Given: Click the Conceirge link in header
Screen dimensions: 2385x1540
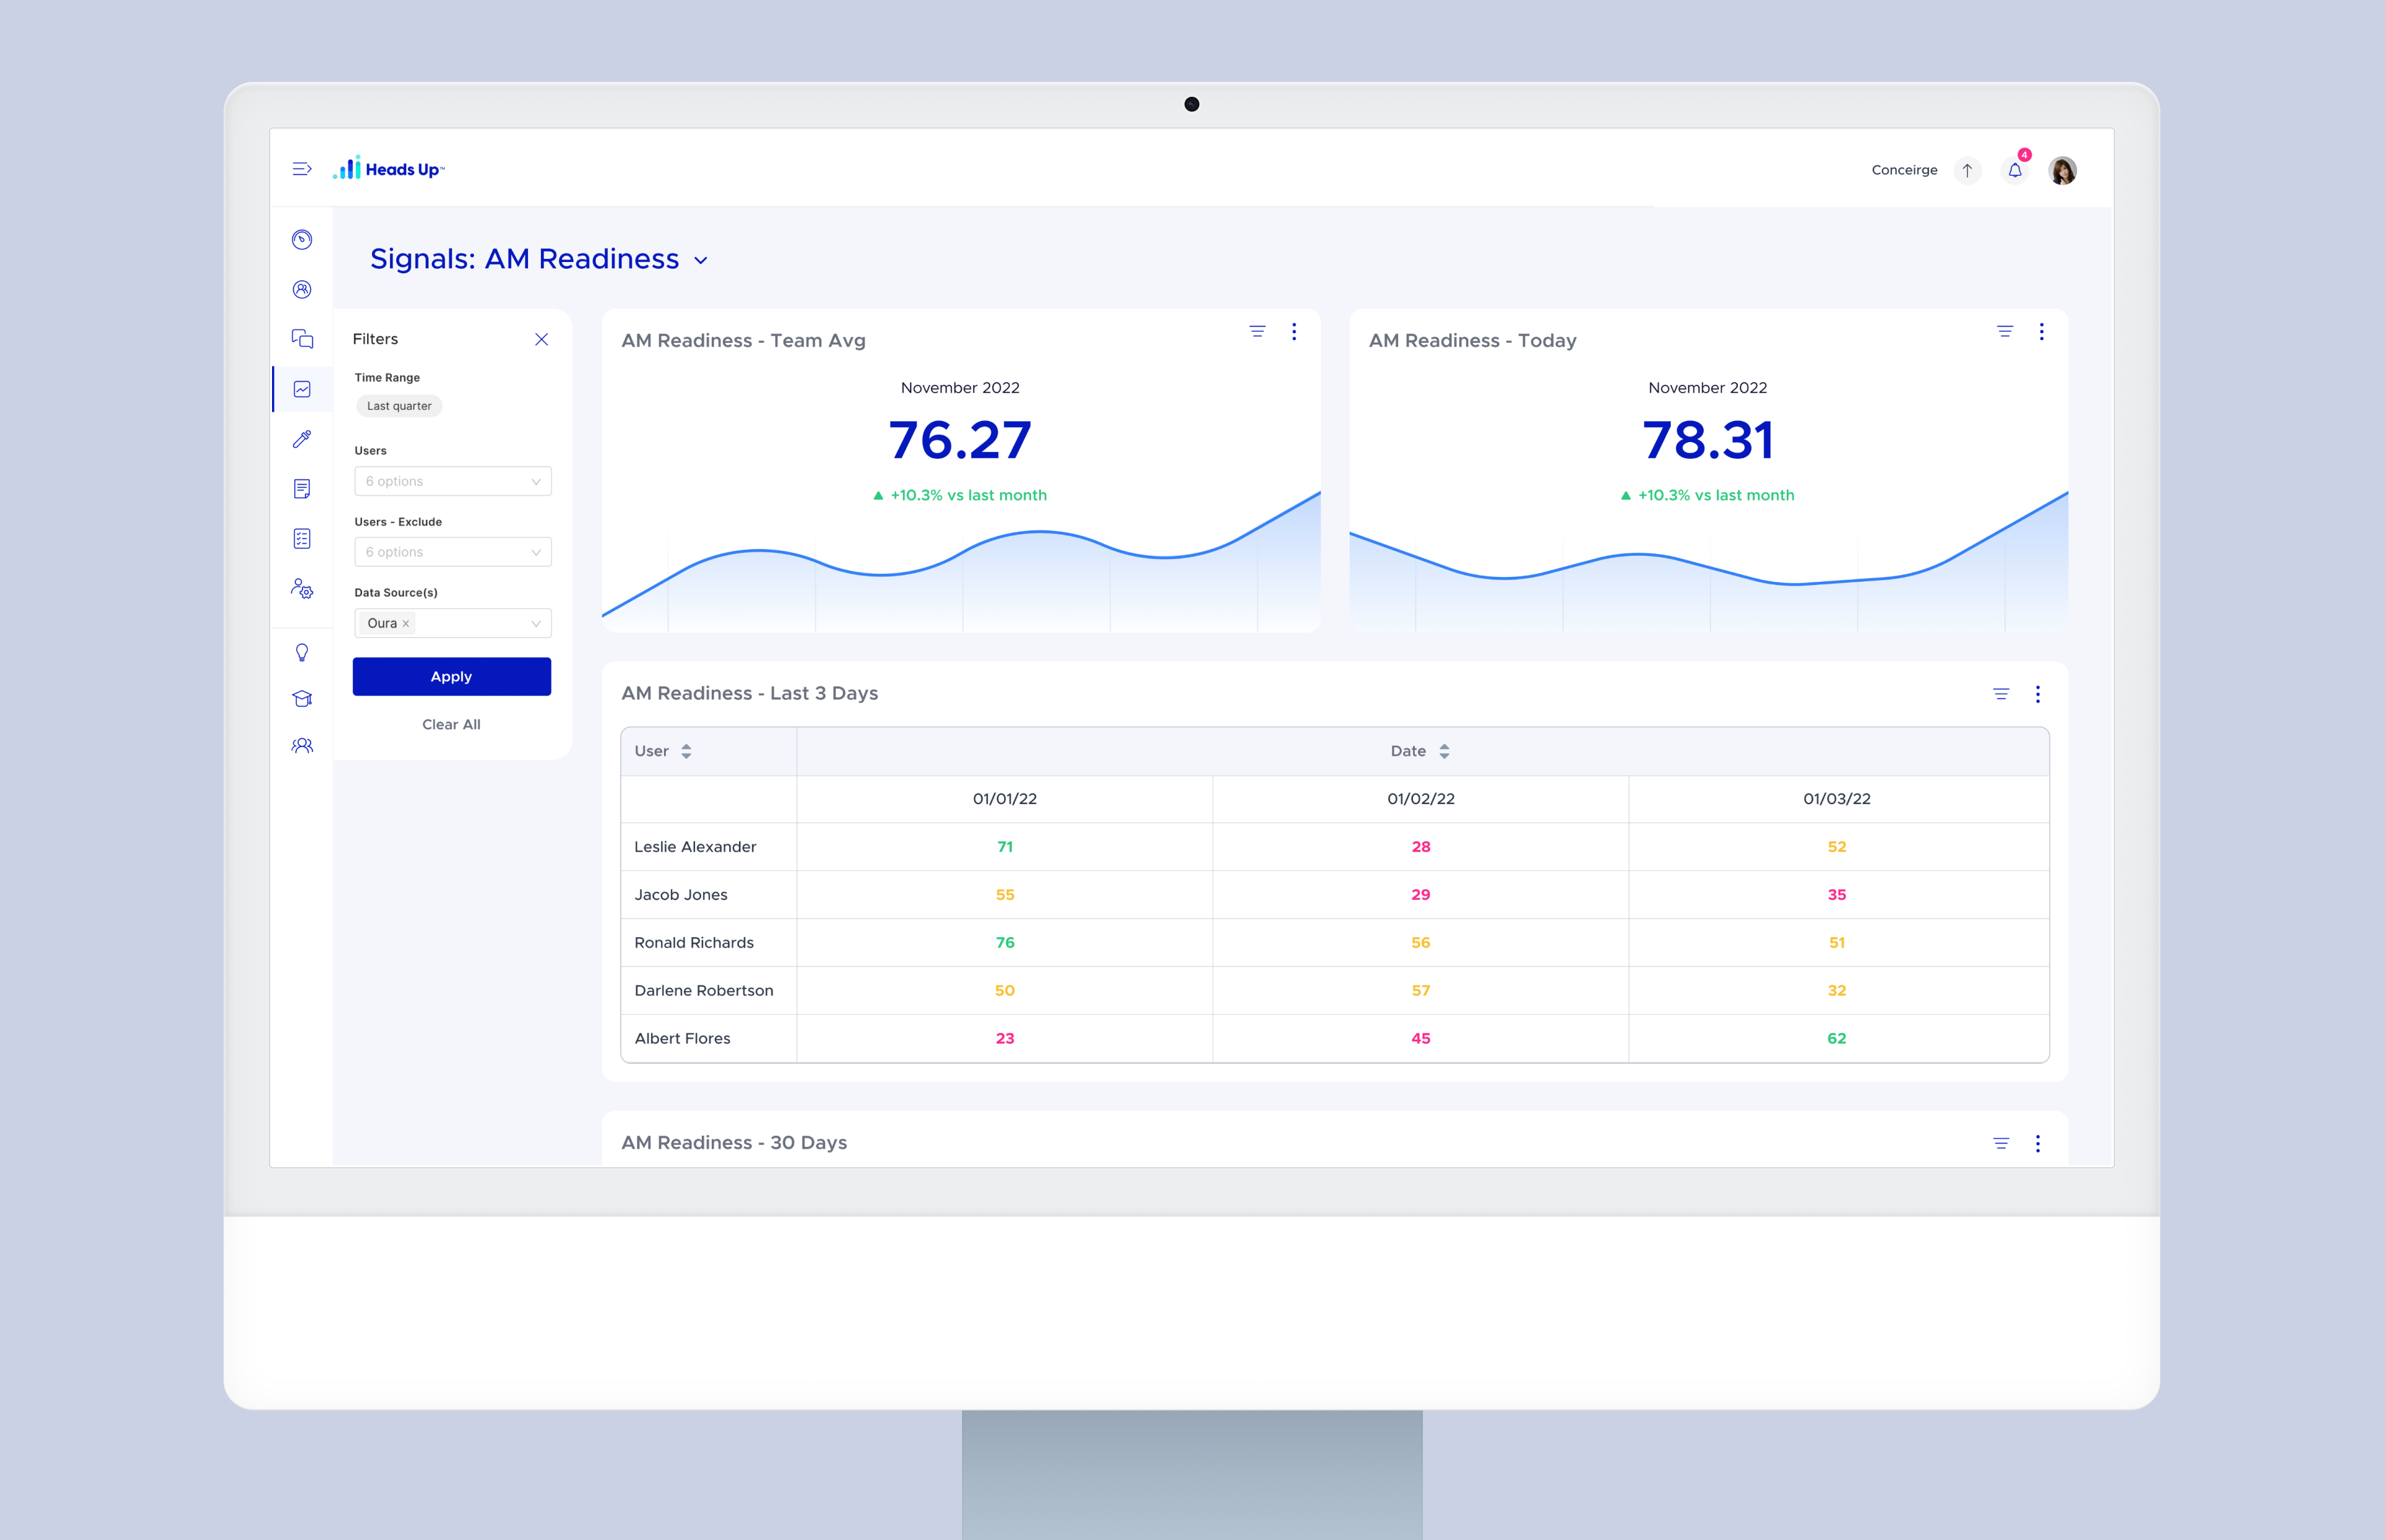Looking at the screenshot, I should click(x=1904, y=170).
